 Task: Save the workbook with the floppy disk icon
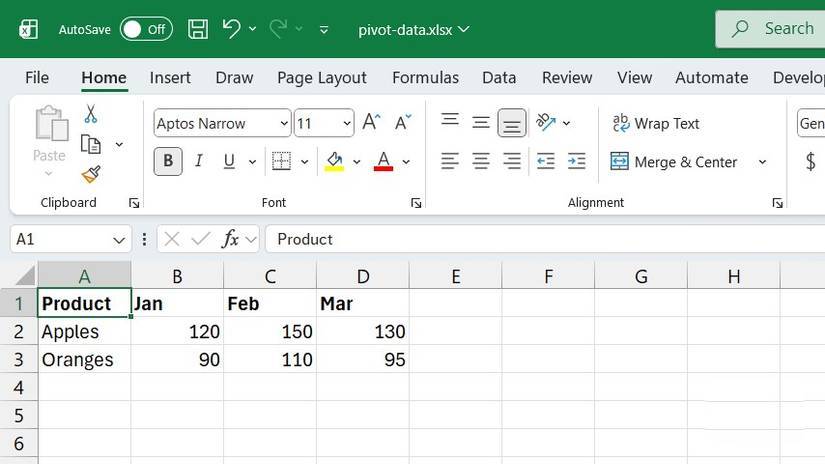[198, 29]
